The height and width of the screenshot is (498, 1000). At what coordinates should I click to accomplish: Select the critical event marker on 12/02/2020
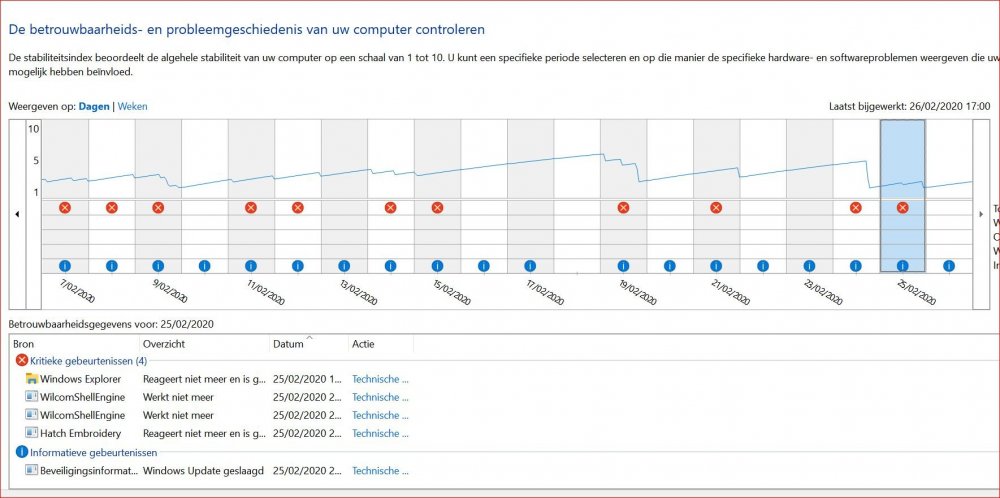[x=298, y=207]
